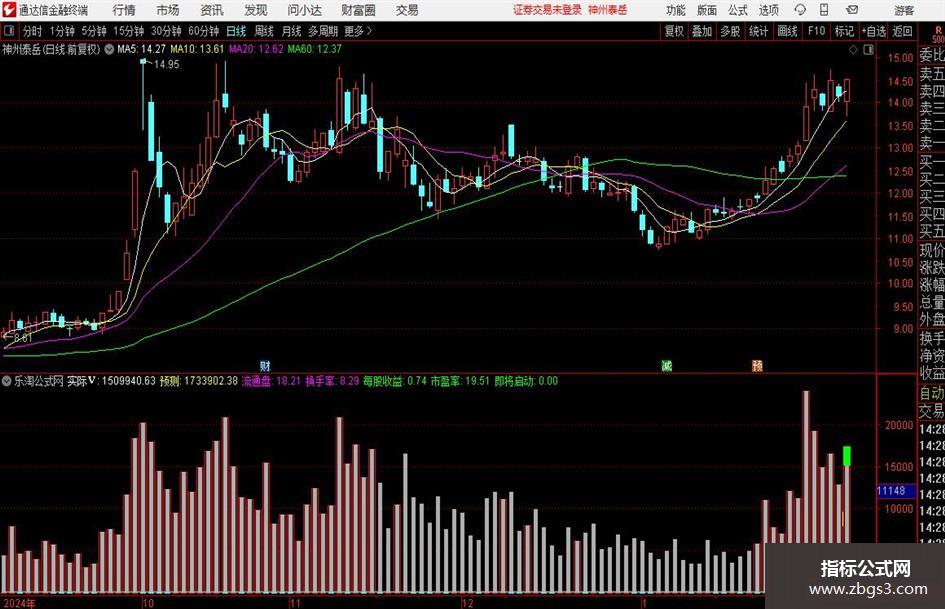Click the MA10: 13.61 label
The height and width of the screenshot is (609, 945).
197,49
